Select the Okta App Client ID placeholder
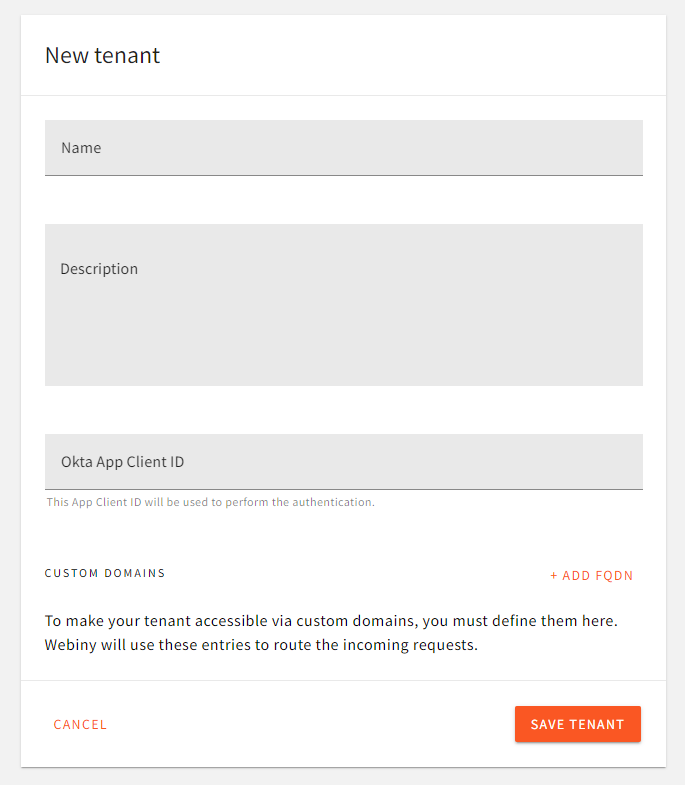The width and height of the screenshot is (685, 785). pyautogui.click(x=122, y=462)
